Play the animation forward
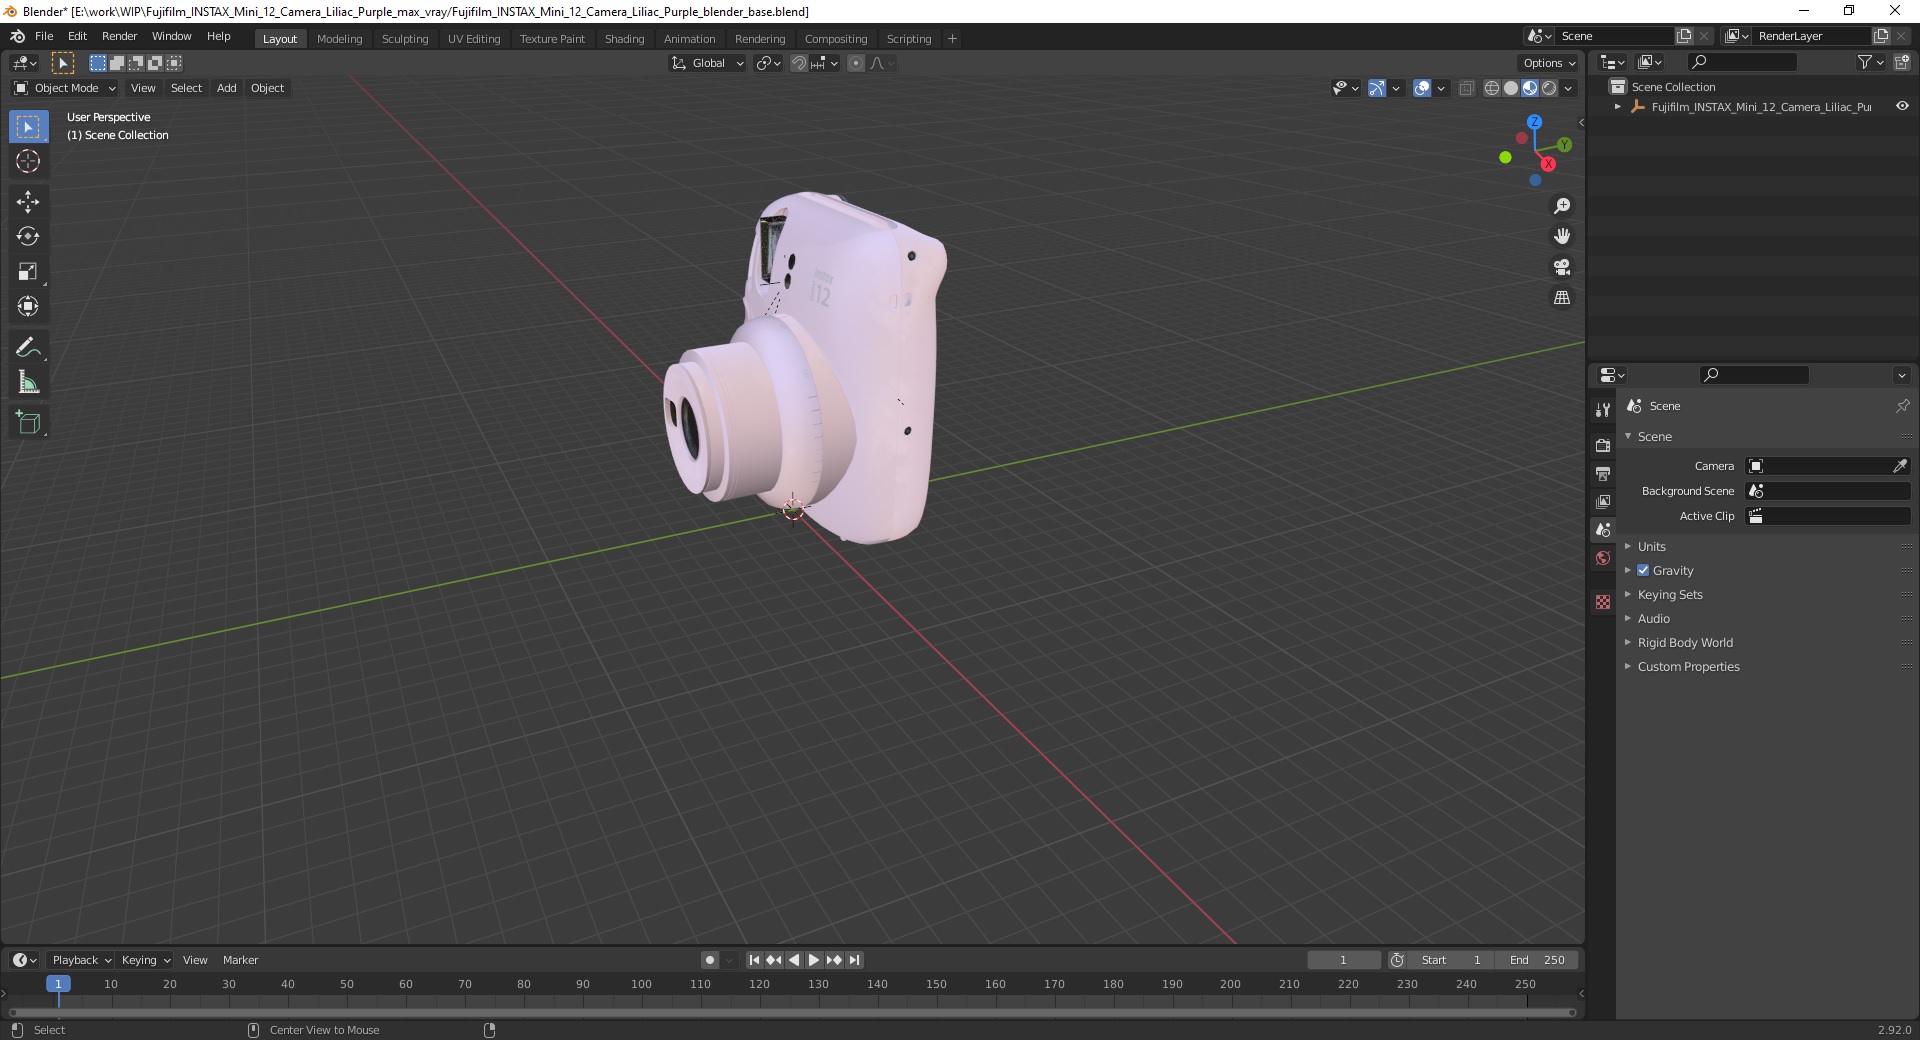Screen dimensions: 1920x1040 point(814,960)
